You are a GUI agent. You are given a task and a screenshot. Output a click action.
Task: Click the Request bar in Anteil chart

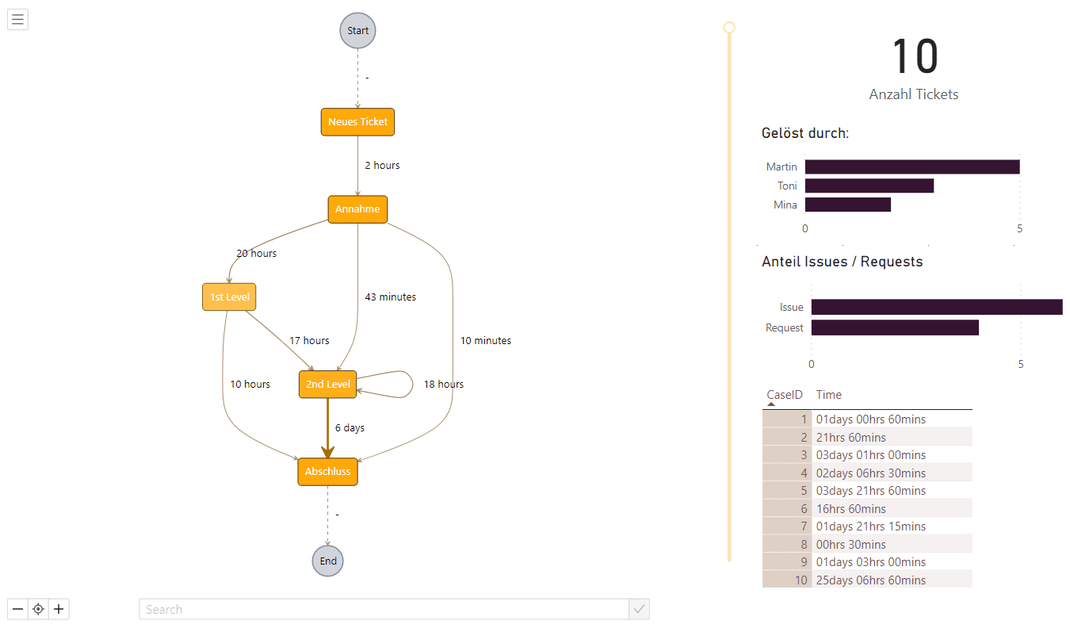point(895,327)
